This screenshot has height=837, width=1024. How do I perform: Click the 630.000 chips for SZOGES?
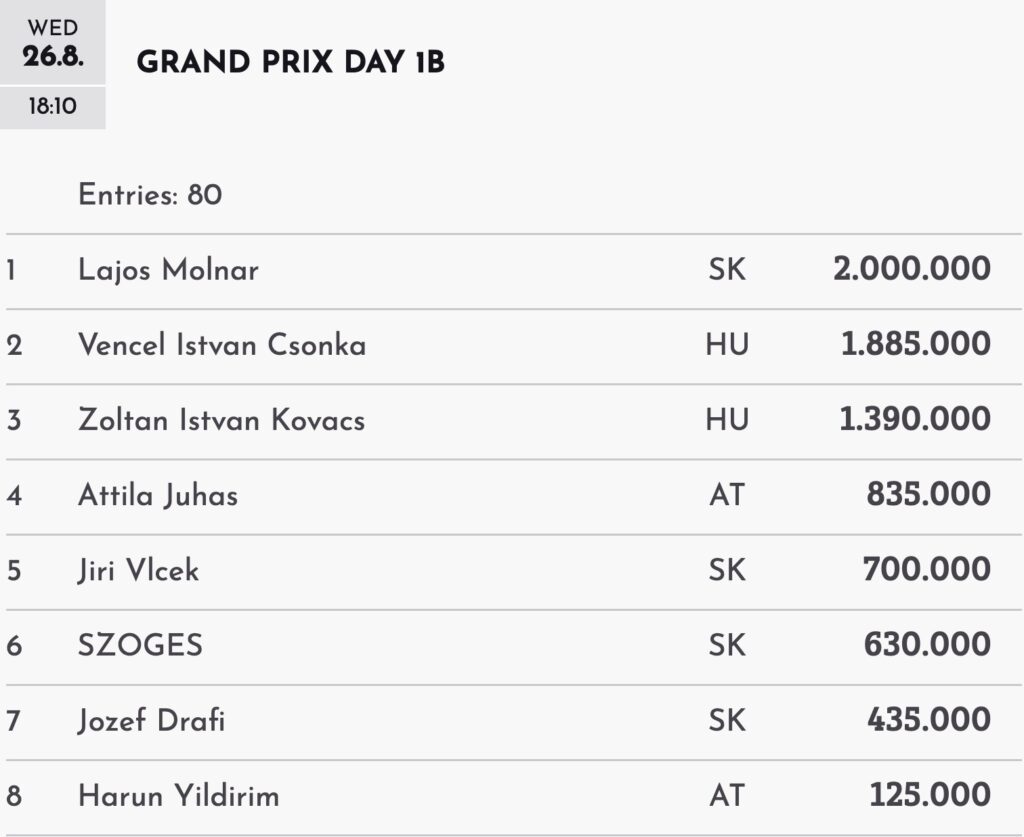(927, 645)
